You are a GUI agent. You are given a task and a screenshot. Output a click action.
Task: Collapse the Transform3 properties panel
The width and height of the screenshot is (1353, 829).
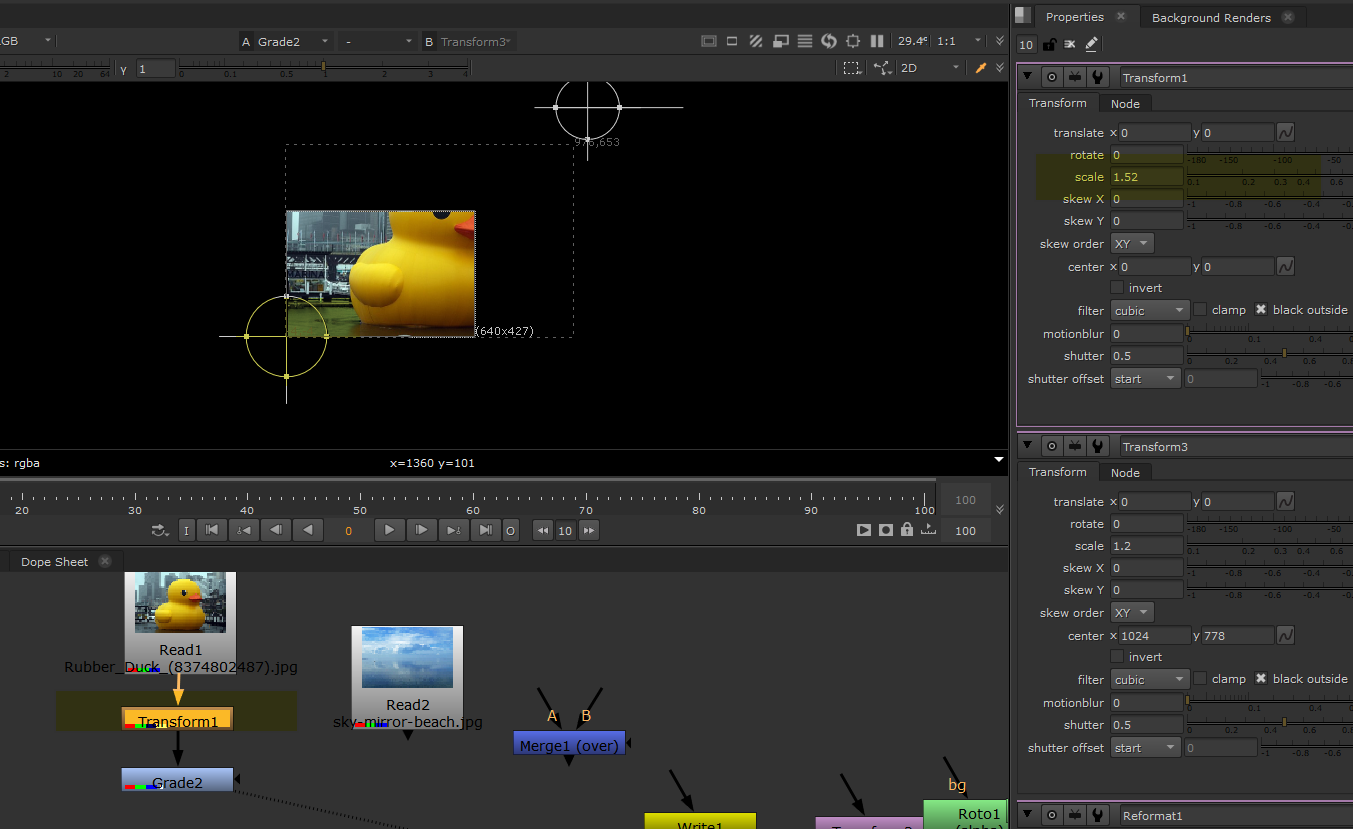click(x=1027, y=446)
